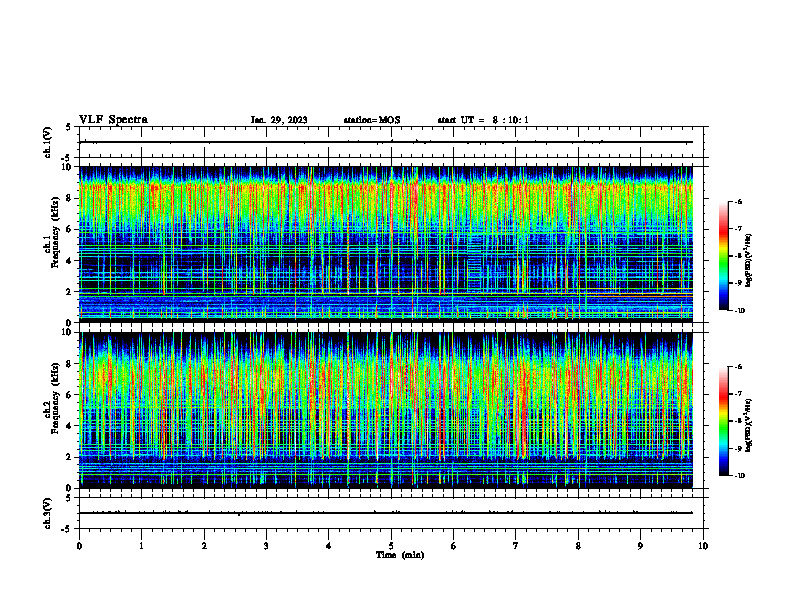The height and width of the screenshot is (612, 792).
Task: Click time axis tick label '10'
Action: 703,546
